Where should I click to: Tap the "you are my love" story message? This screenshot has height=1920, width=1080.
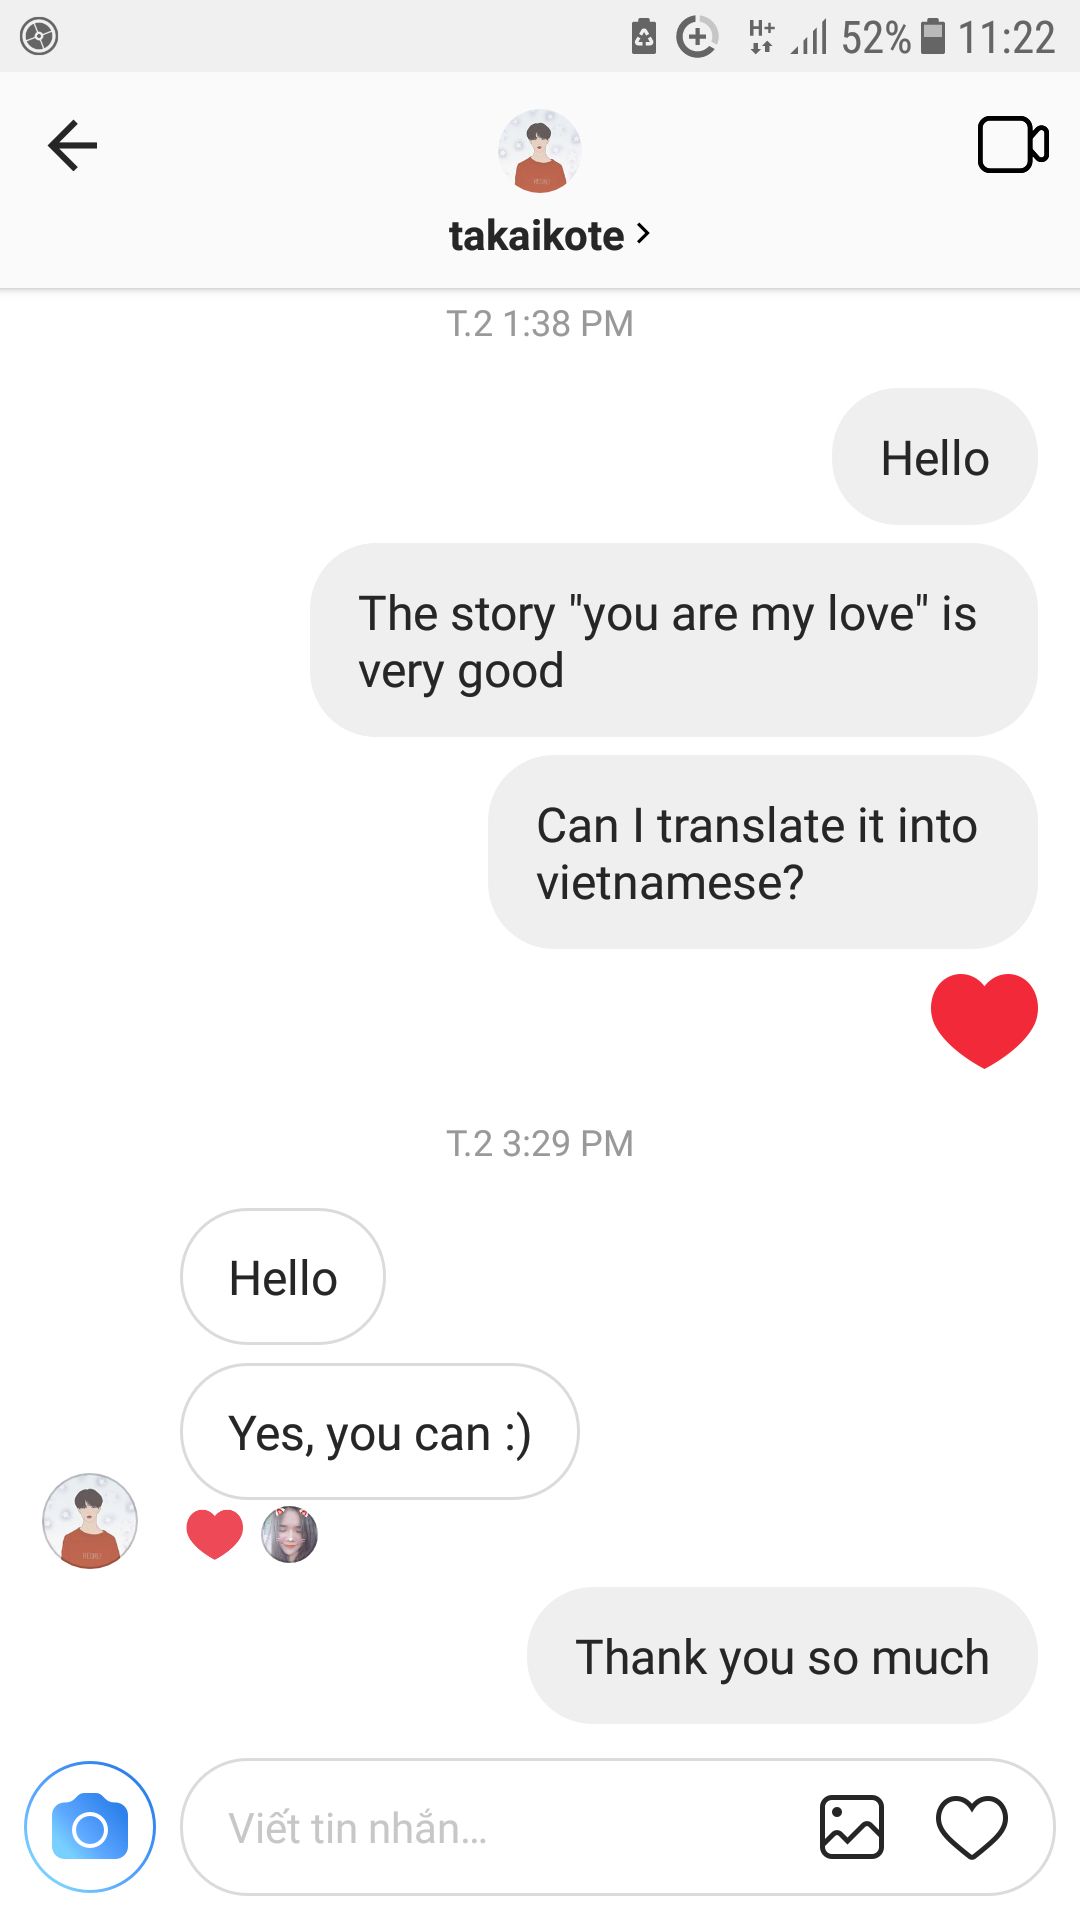coord(674,640)
